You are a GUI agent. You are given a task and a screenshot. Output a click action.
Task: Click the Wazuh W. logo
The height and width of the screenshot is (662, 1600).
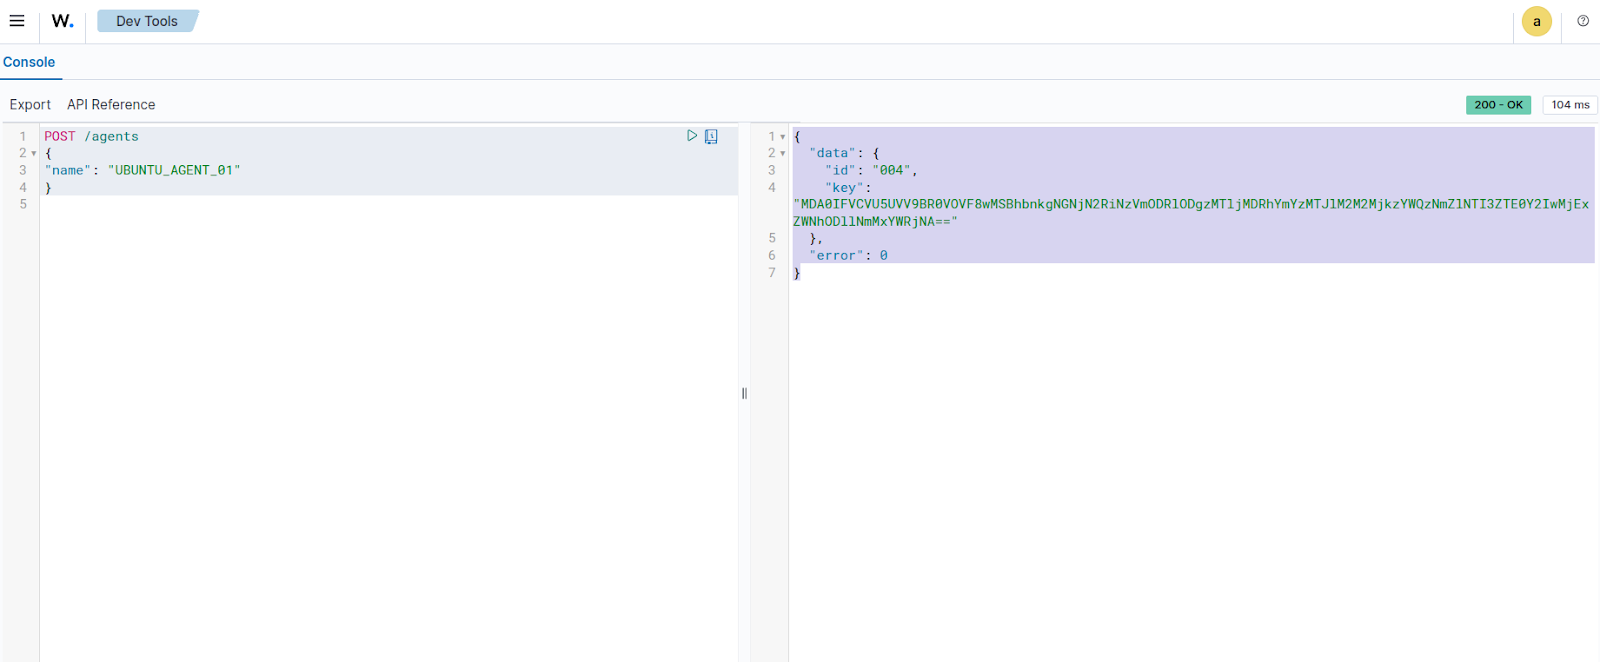[62, 21]
